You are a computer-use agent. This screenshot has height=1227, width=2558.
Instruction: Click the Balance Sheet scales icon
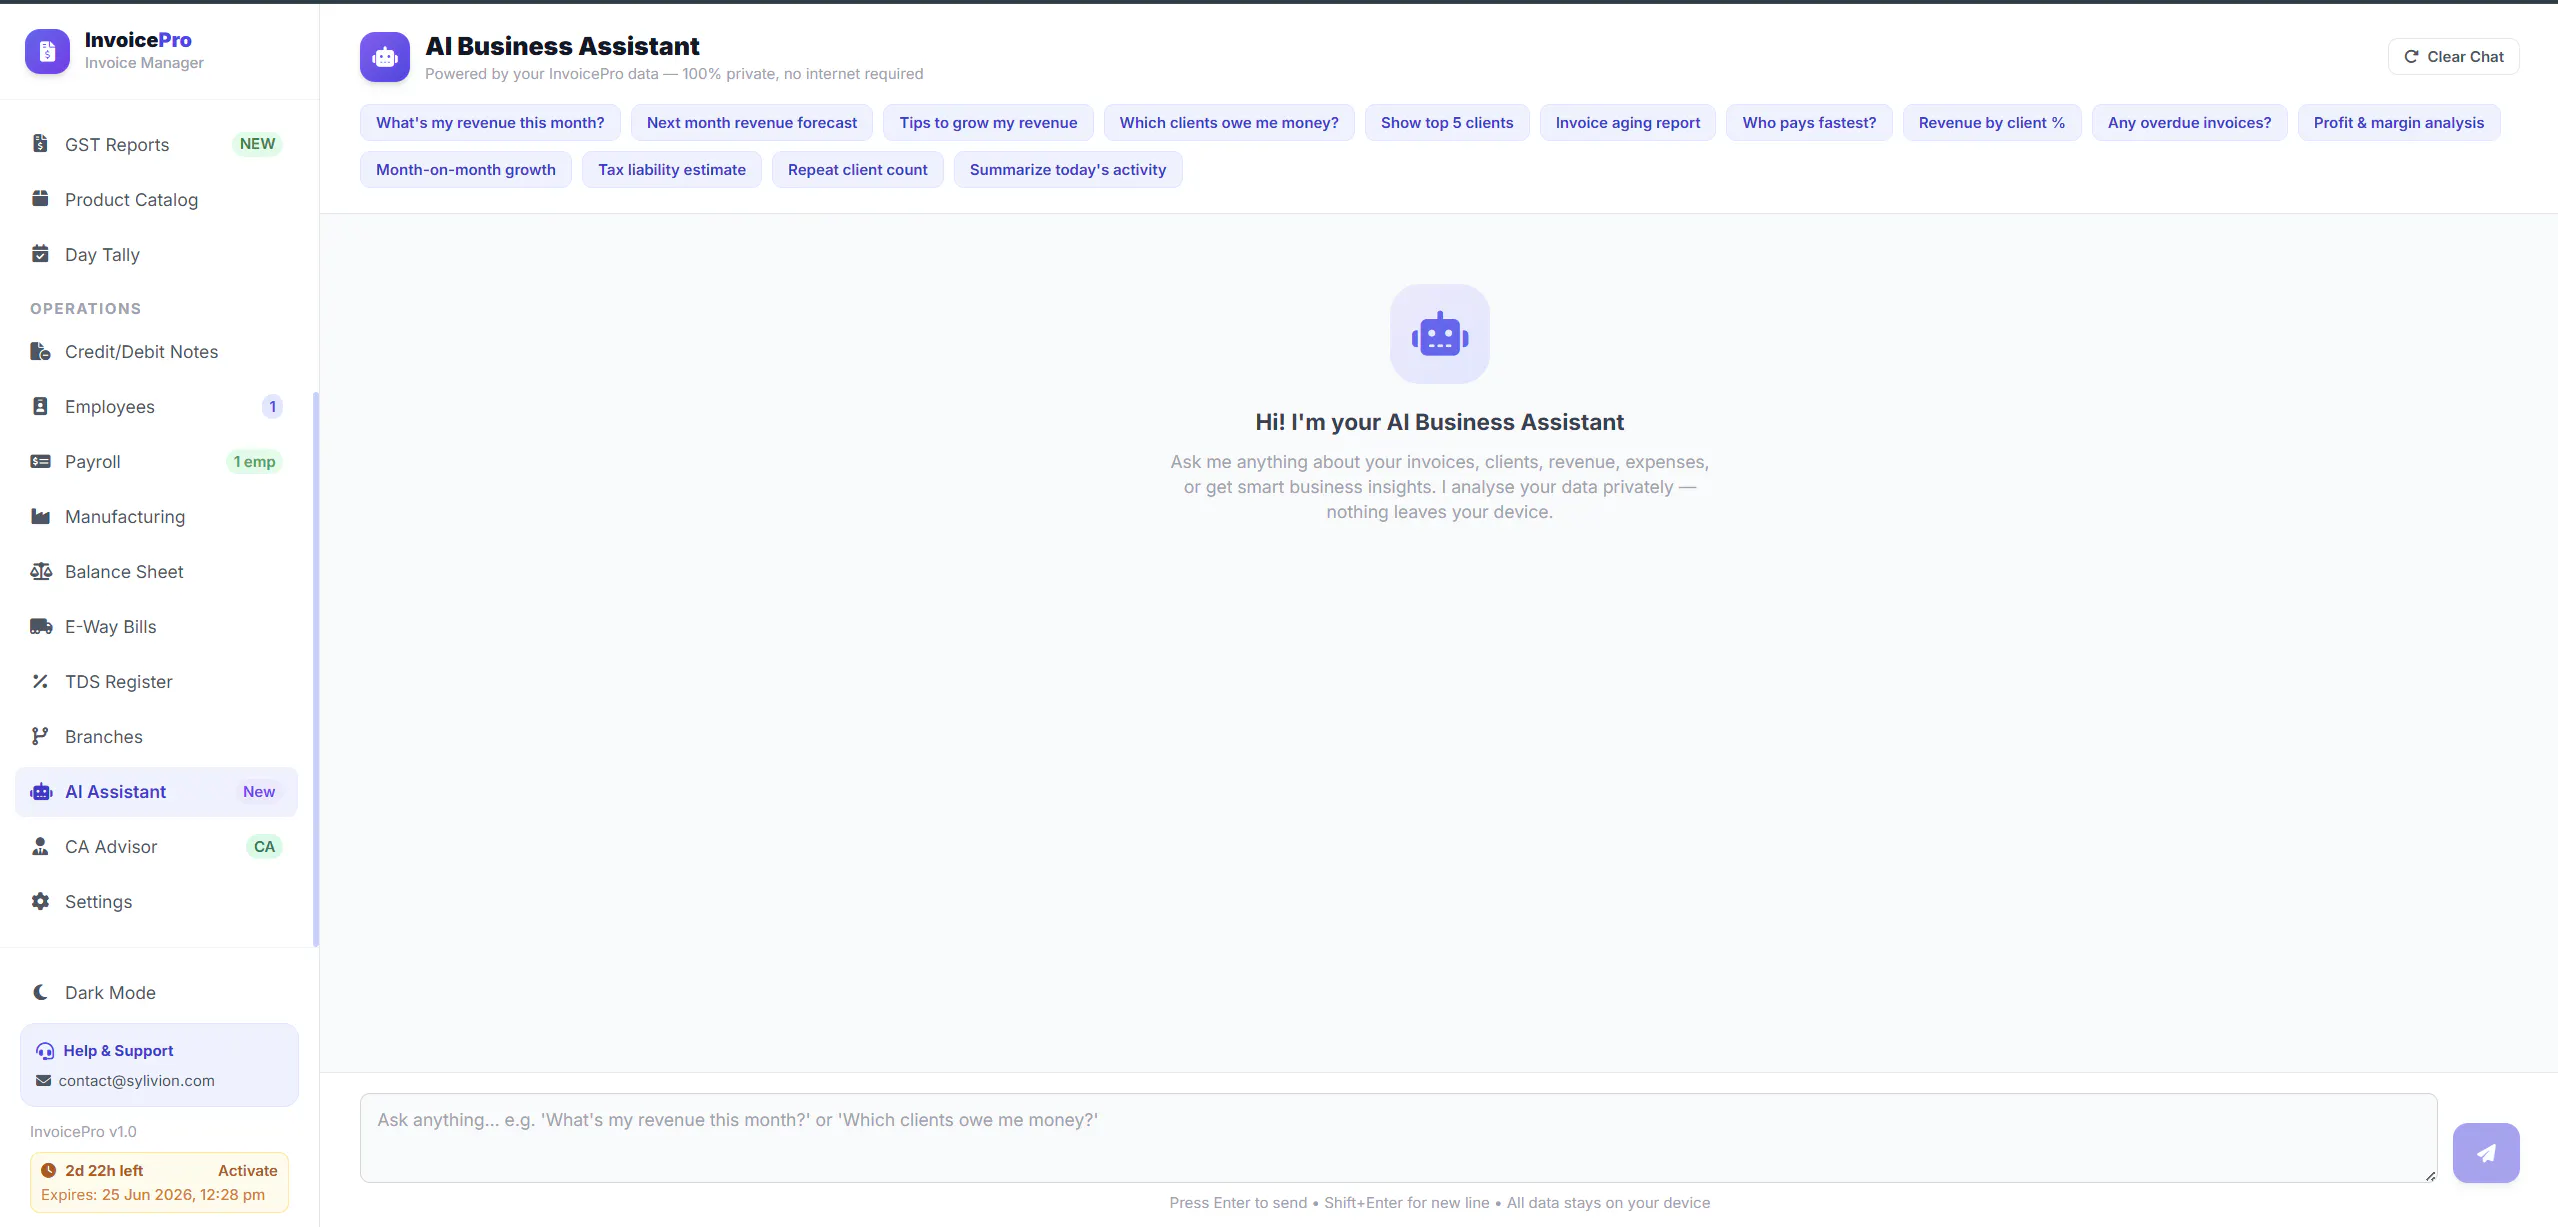coord(40,571)
